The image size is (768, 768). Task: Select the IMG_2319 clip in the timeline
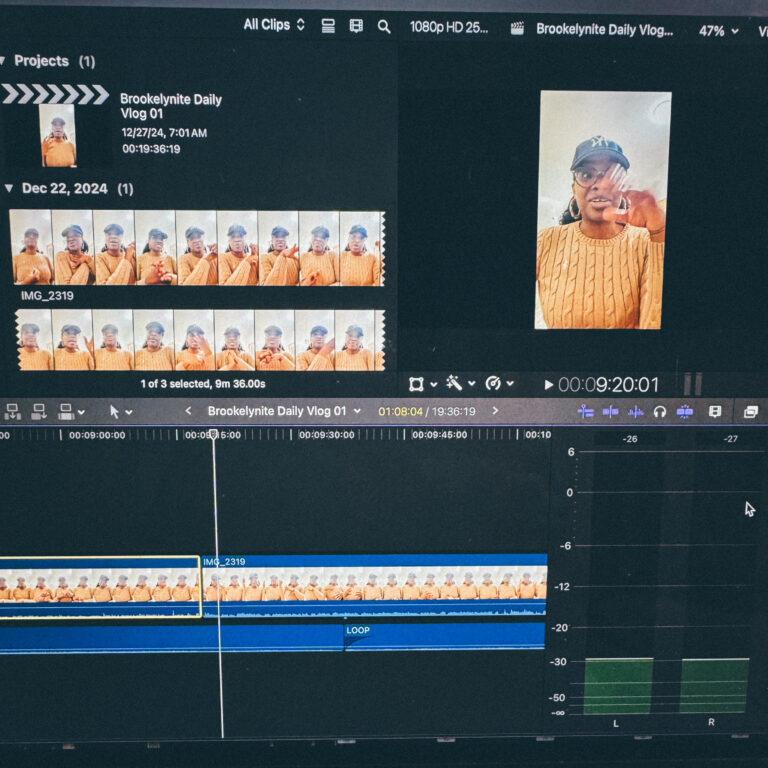[375, 585]
